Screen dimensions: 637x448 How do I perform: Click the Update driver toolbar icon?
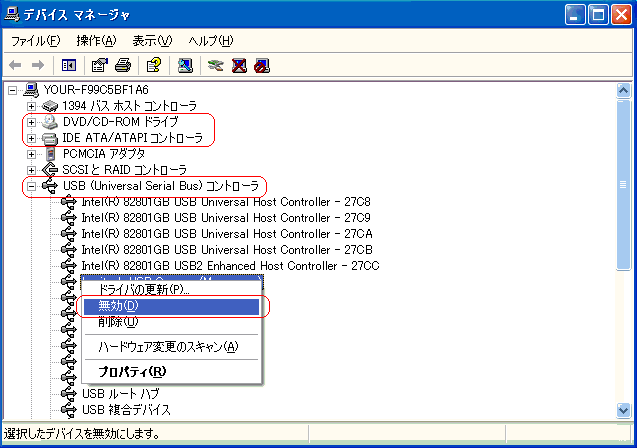coord(216,65)
